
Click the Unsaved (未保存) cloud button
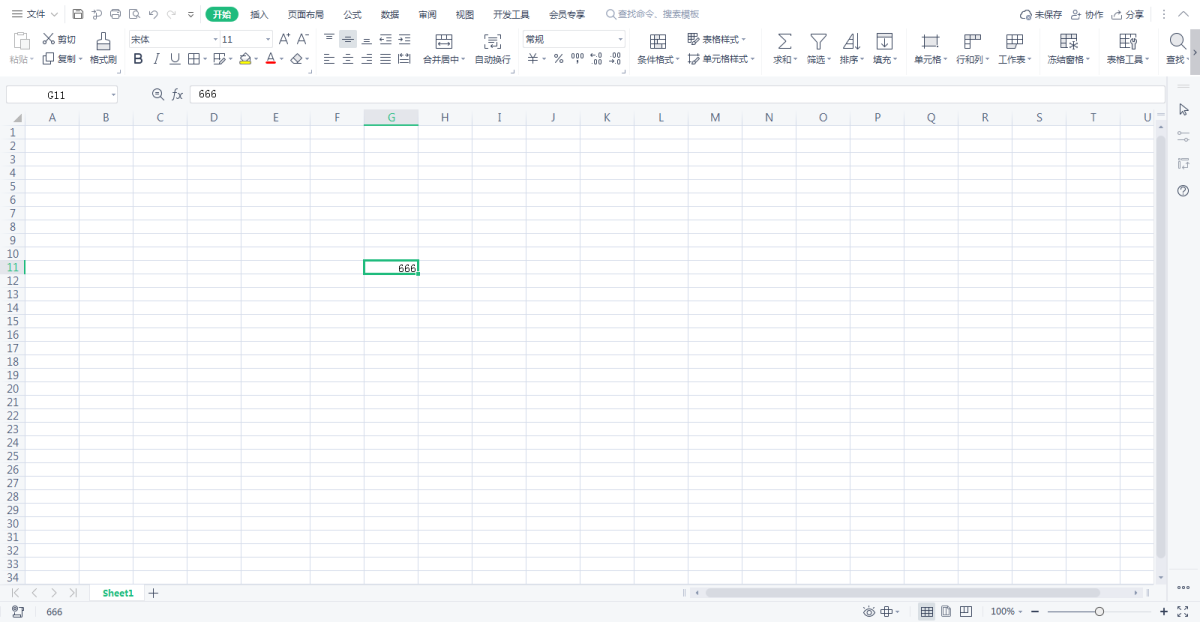click(x=1040, y=15)
